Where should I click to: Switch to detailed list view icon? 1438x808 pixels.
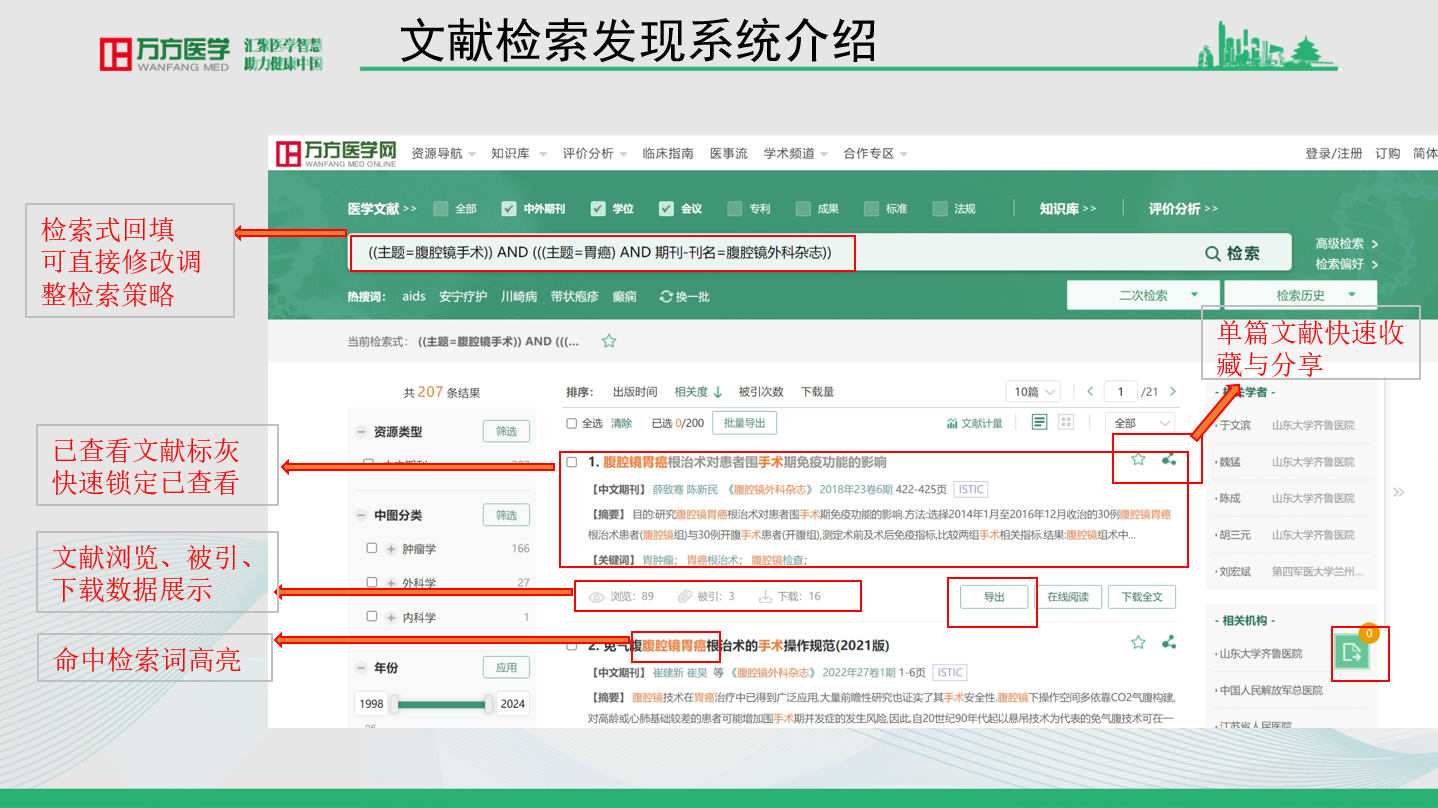tap(1040, 422)
